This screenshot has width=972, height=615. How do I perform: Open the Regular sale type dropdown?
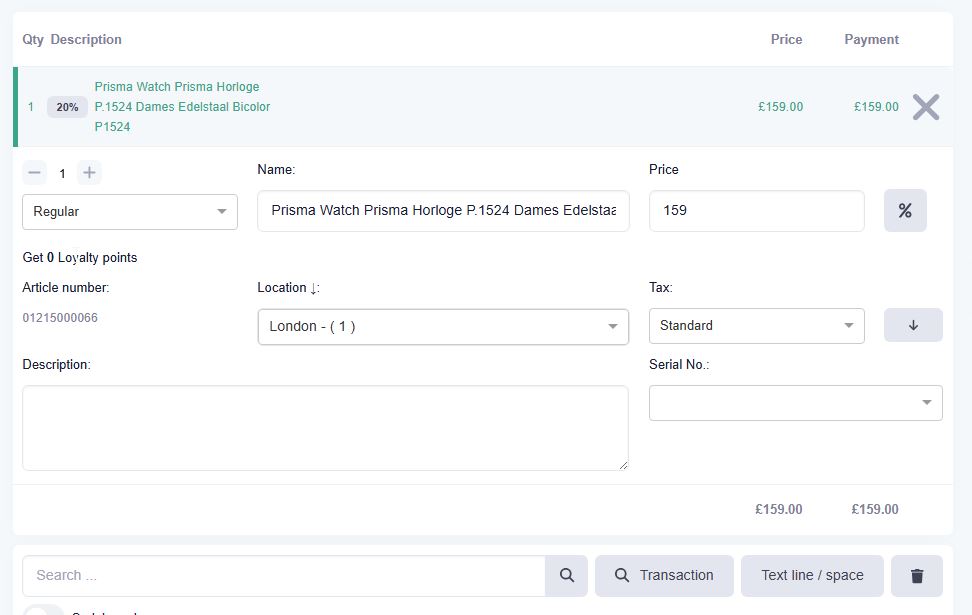(130, 212)
